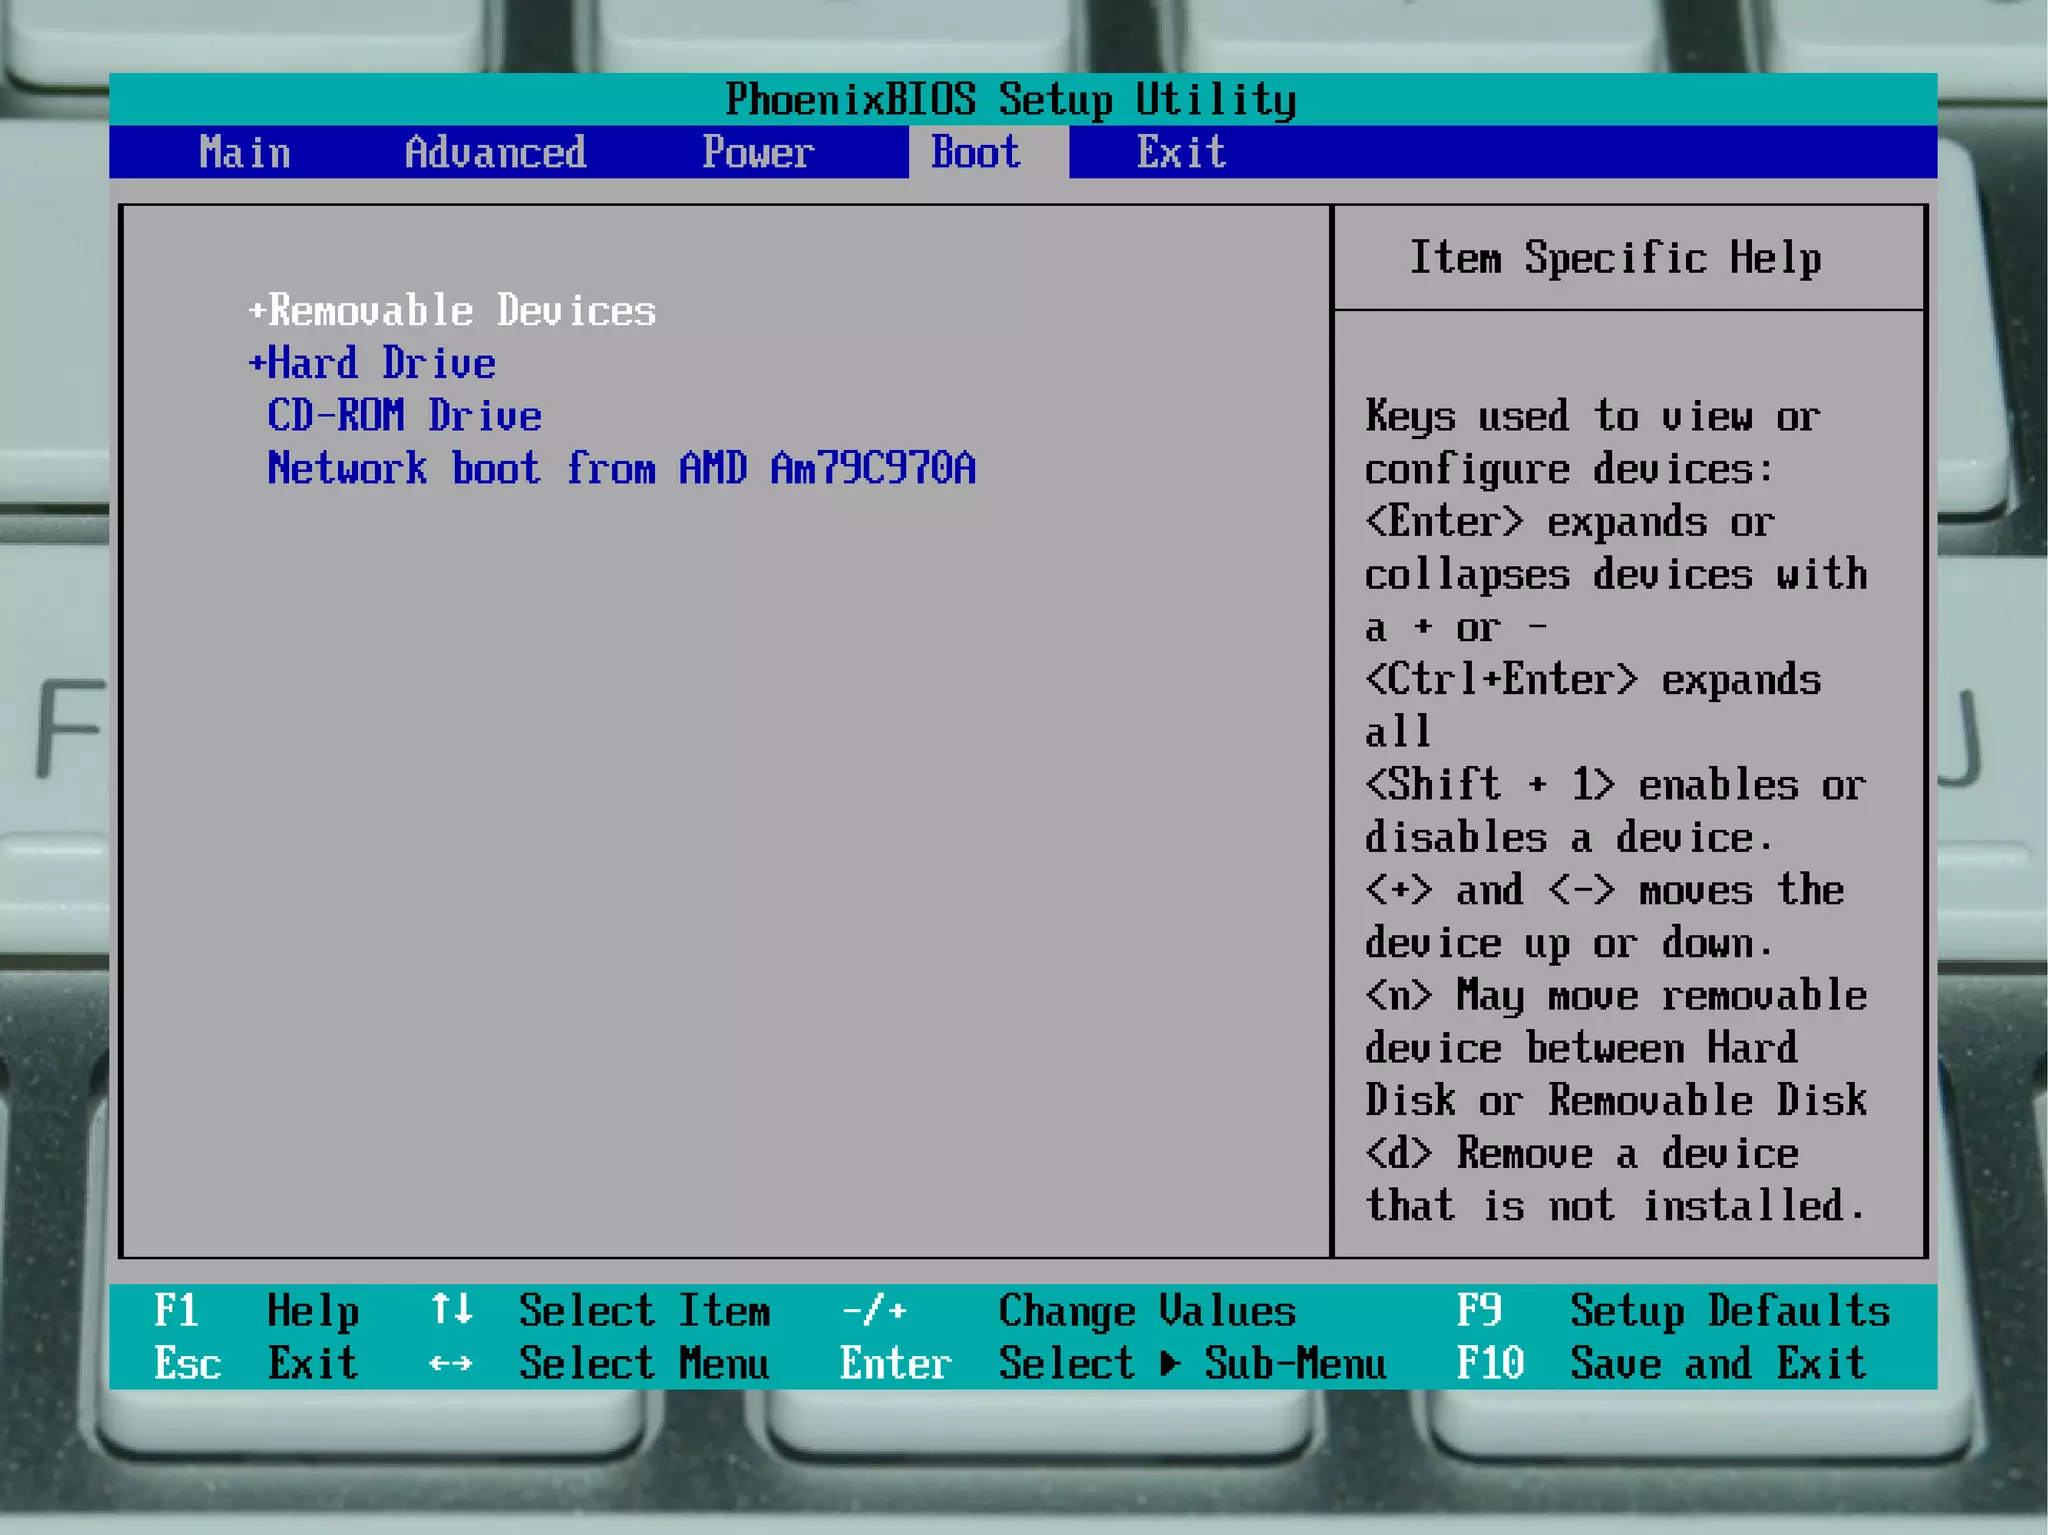Viewport: 2048px width, 1535px height.
Task: Switch to the Advanced tab
Action: (495, 153)
